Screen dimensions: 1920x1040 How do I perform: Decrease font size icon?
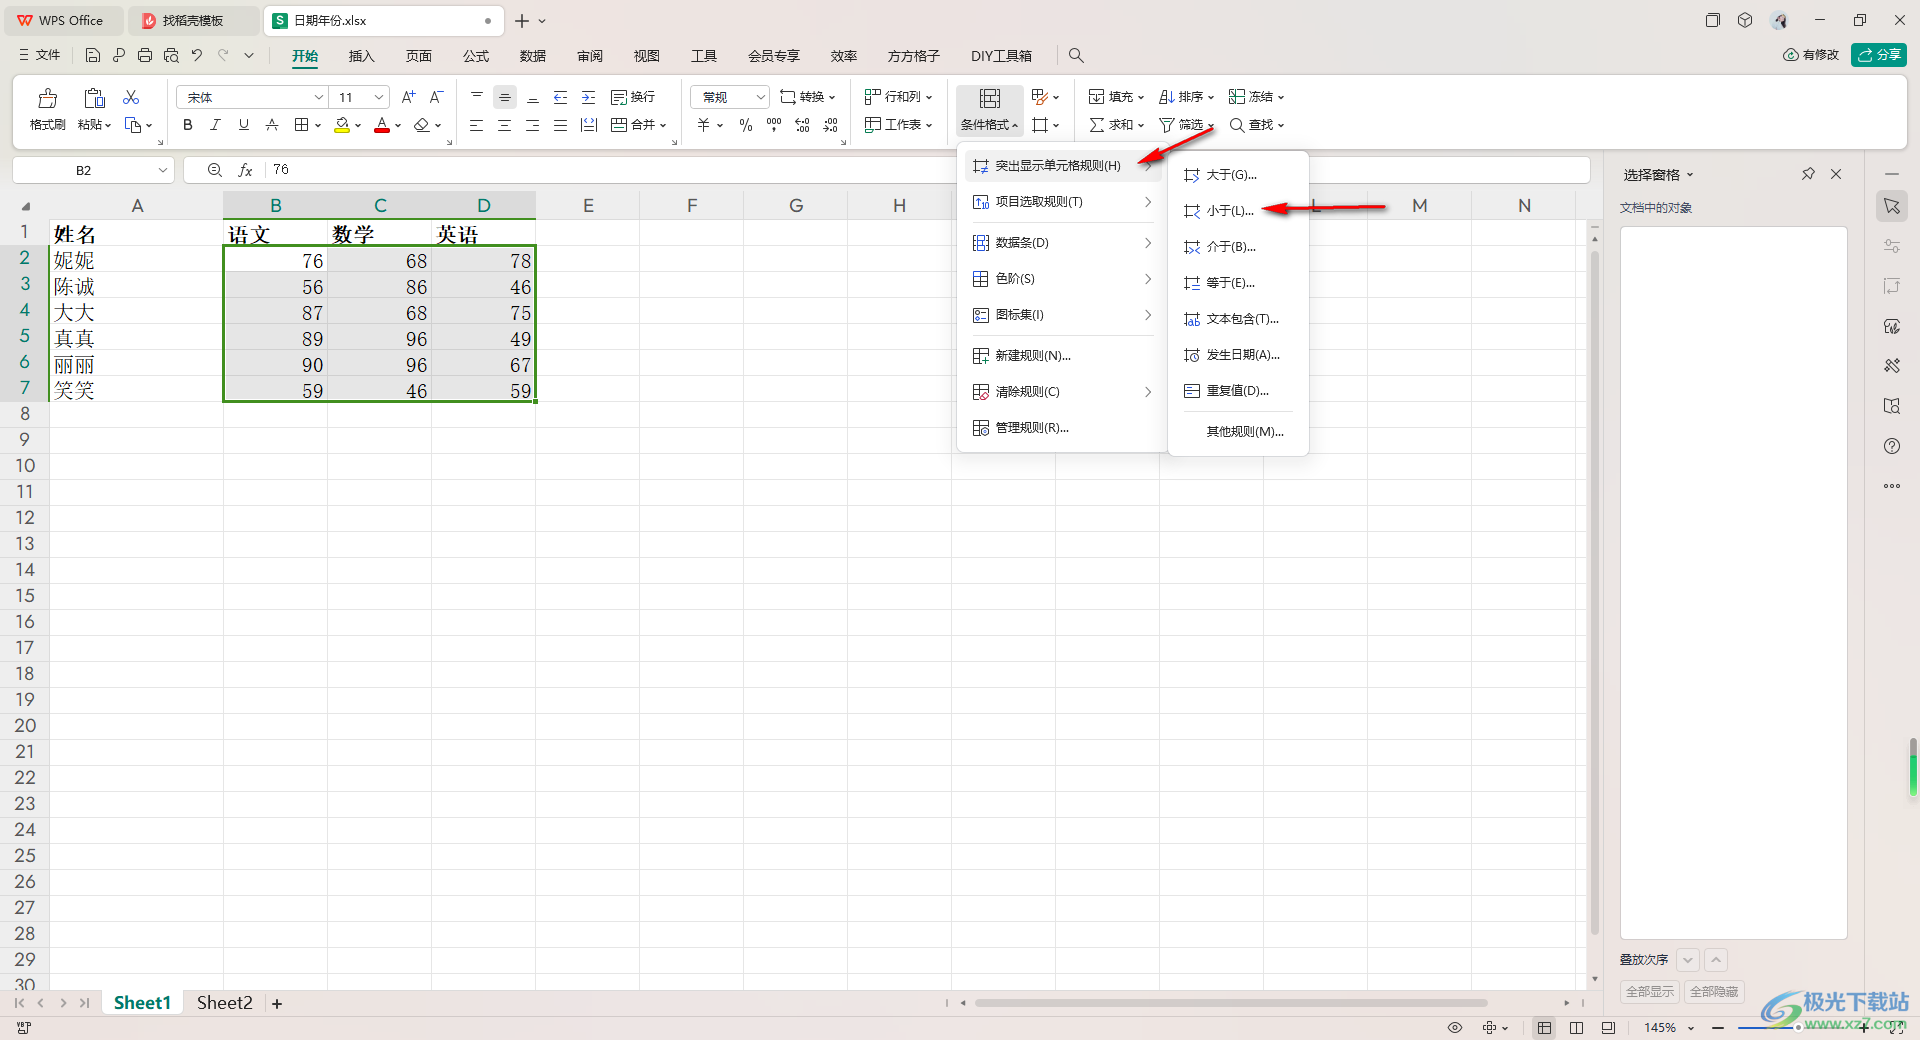436,97
